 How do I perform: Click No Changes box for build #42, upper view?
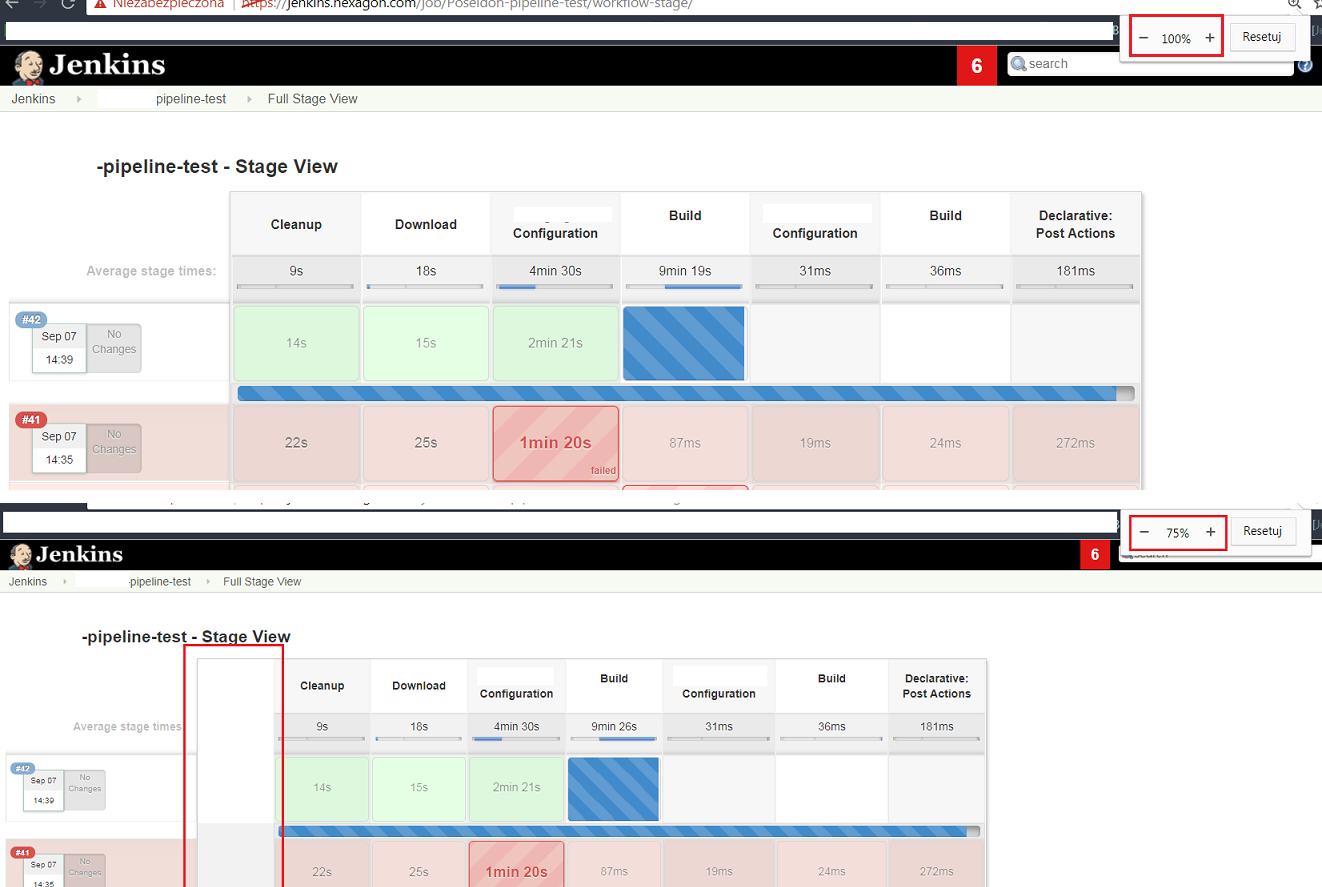click(114, 348)
